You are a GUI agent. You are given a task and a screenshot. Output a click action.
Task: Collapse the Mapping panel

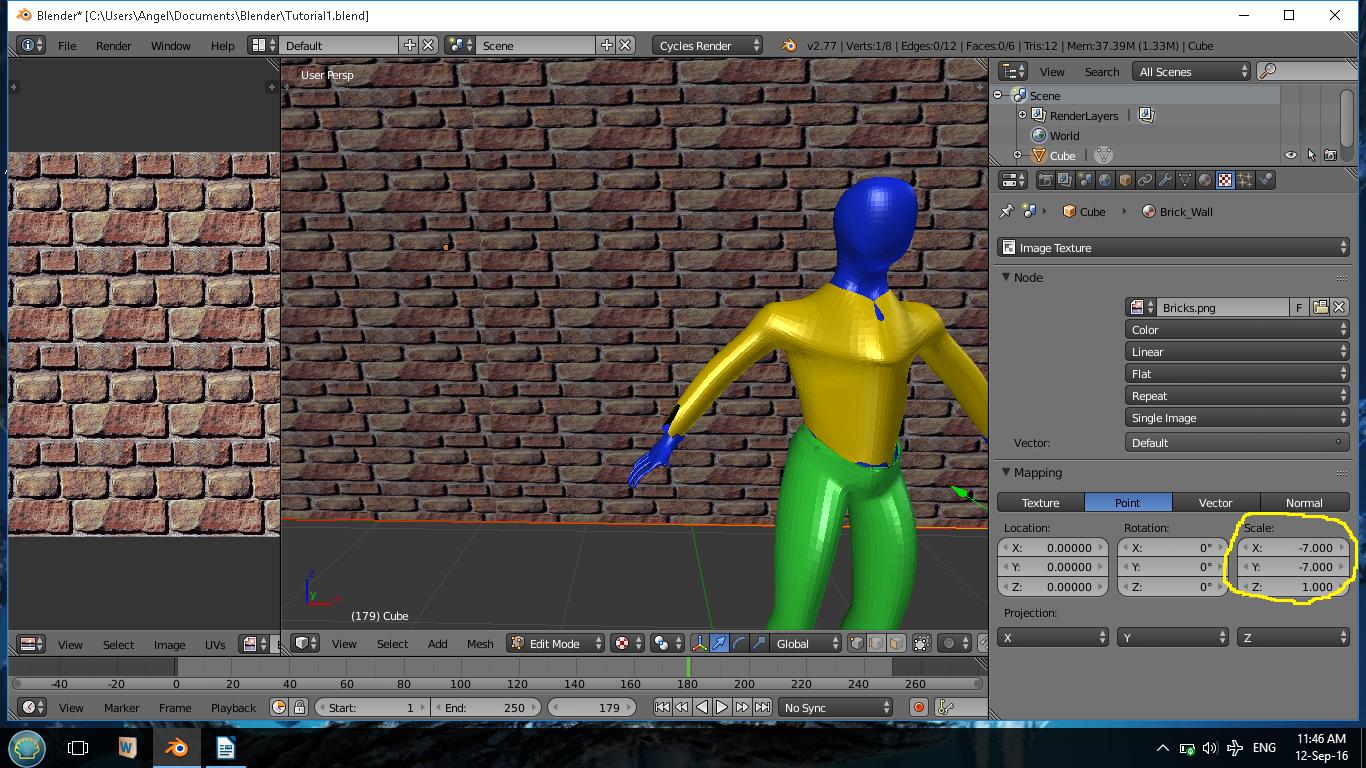point(1007,473)
